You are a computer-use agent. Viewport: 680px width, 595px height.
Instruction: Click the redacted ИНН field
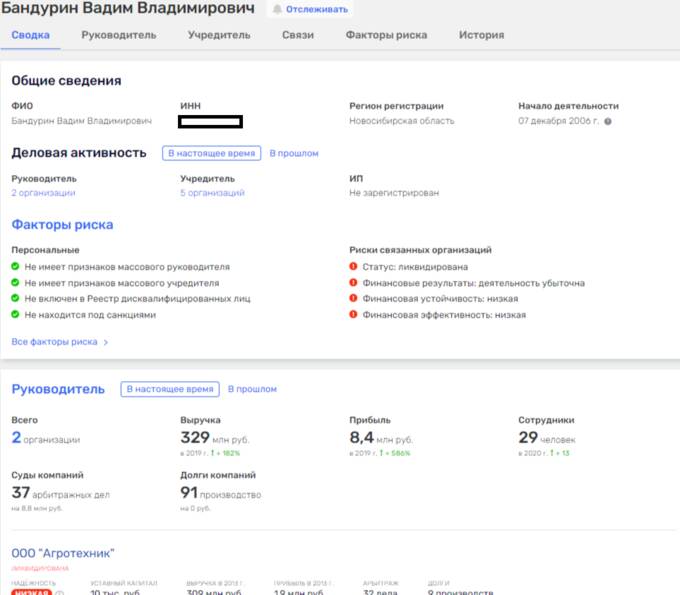210,122
